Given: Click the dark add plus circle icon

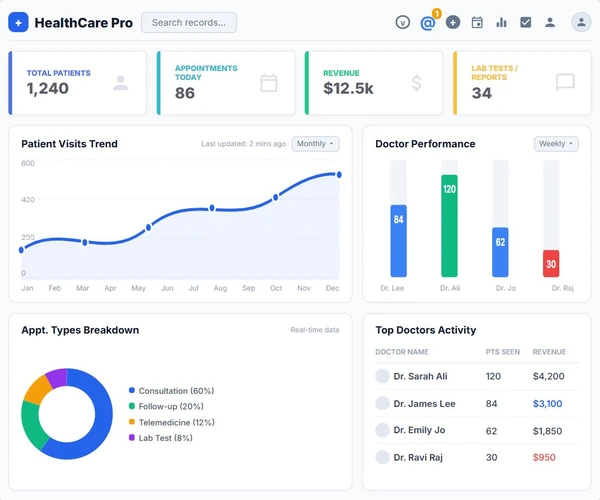Looking at the screenshot, I should [x=453, y=22].
